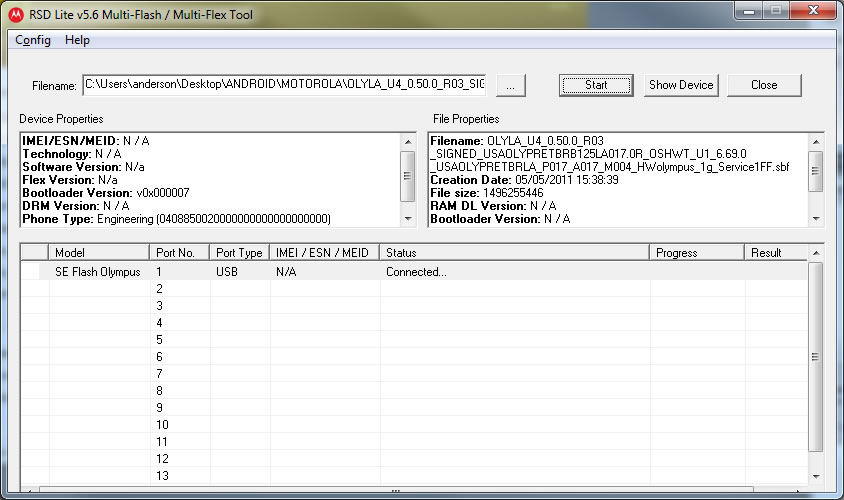This screenshot has width=844, height=500.
Task: Click the Progress column header
Action: (x=697, y=252)
